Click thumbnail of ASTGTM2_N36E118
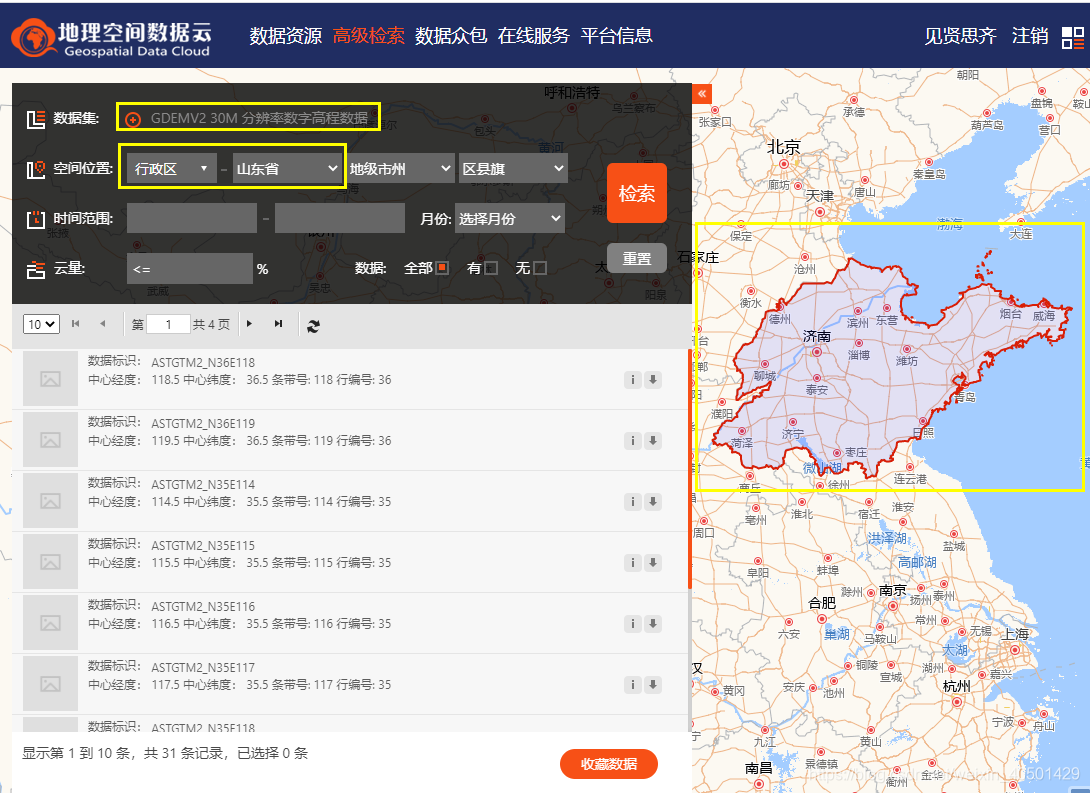 [x=50, y=379]
